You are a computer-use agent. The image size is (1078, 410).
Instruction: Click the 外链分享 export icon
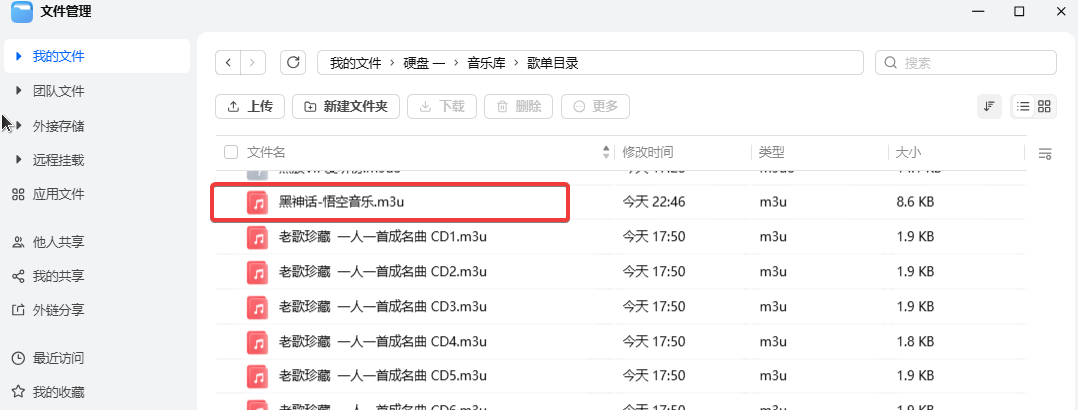point(19,310)
